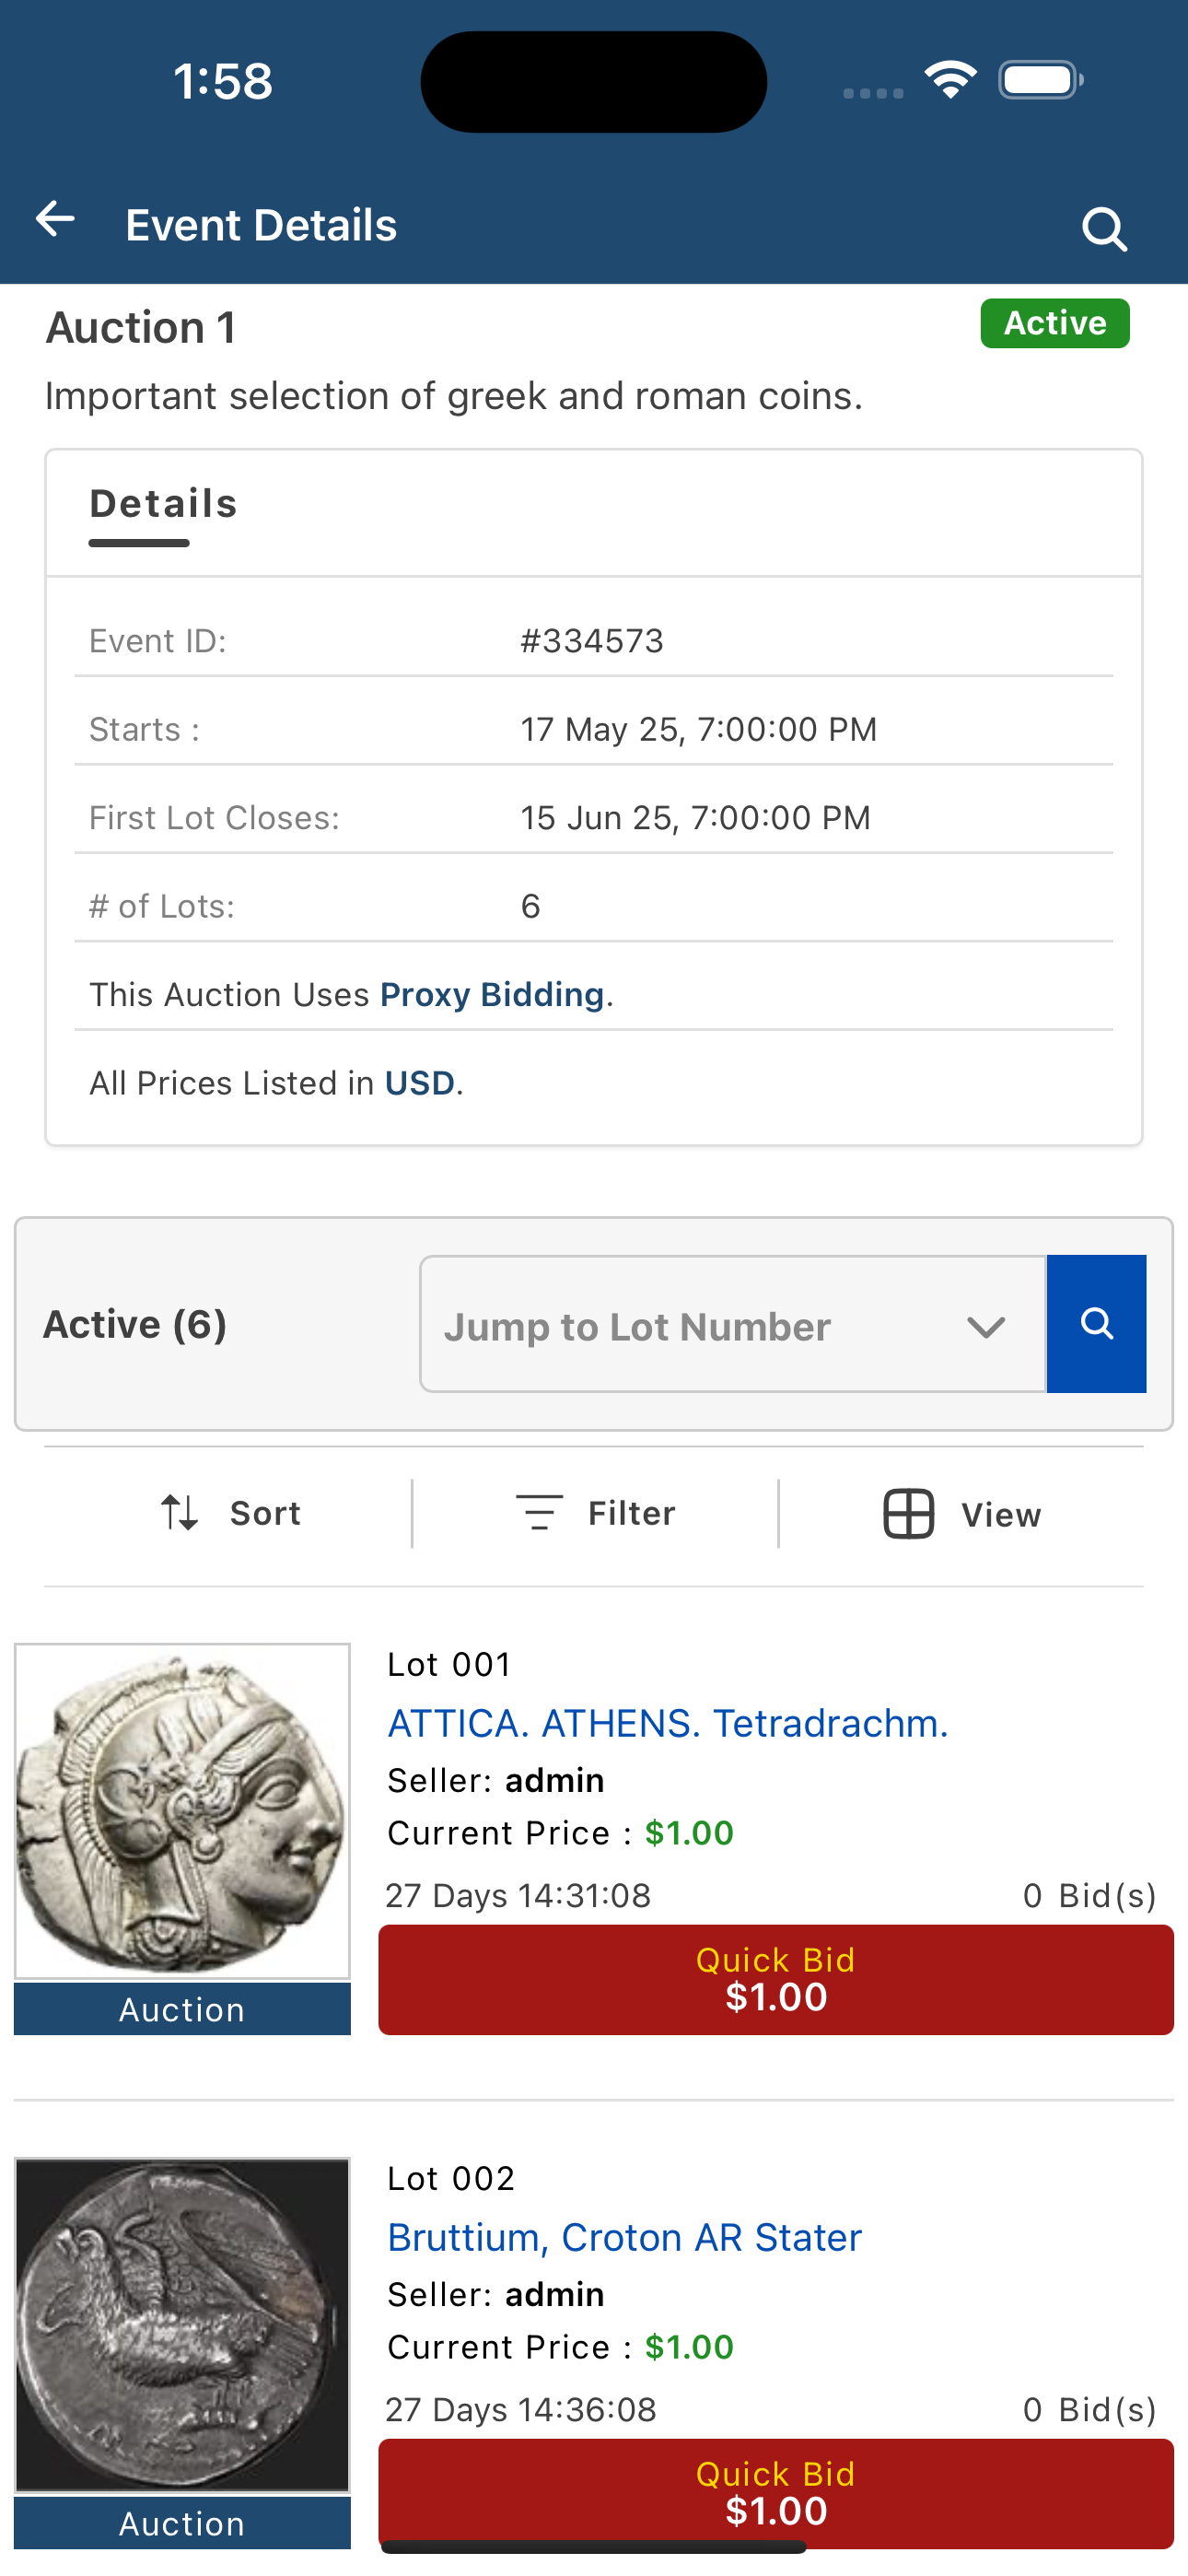Image resolution: width=1188 pixels, height=2576 pixels.
Task: Open search from the header magnifier icon
Action: (1104, 229)
